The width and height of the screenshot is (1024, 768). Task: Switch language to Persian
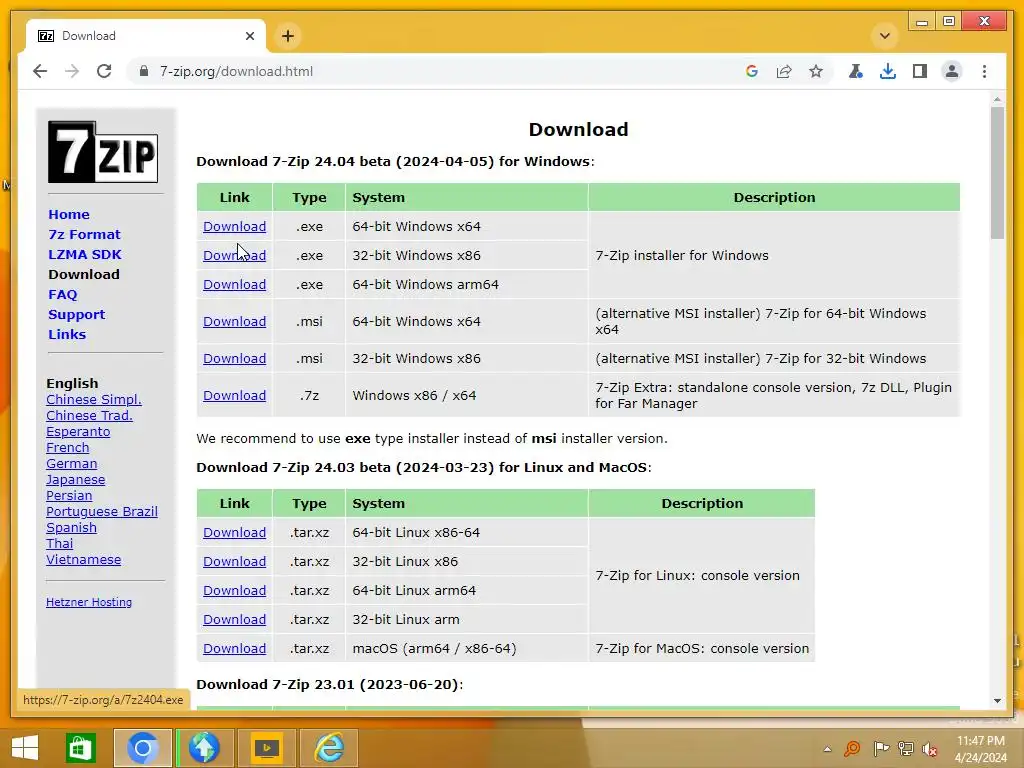coord(69,496)
